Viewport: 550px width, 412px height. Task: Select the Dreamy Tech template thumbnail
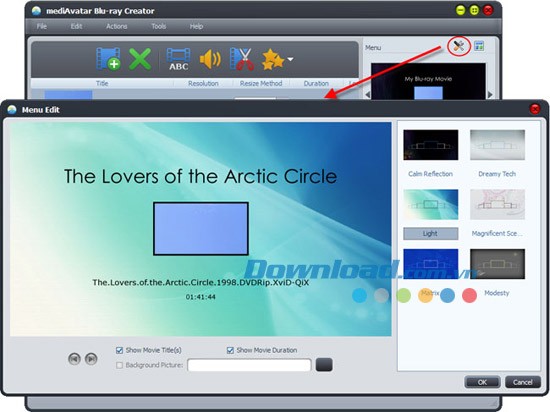(497, 145)
